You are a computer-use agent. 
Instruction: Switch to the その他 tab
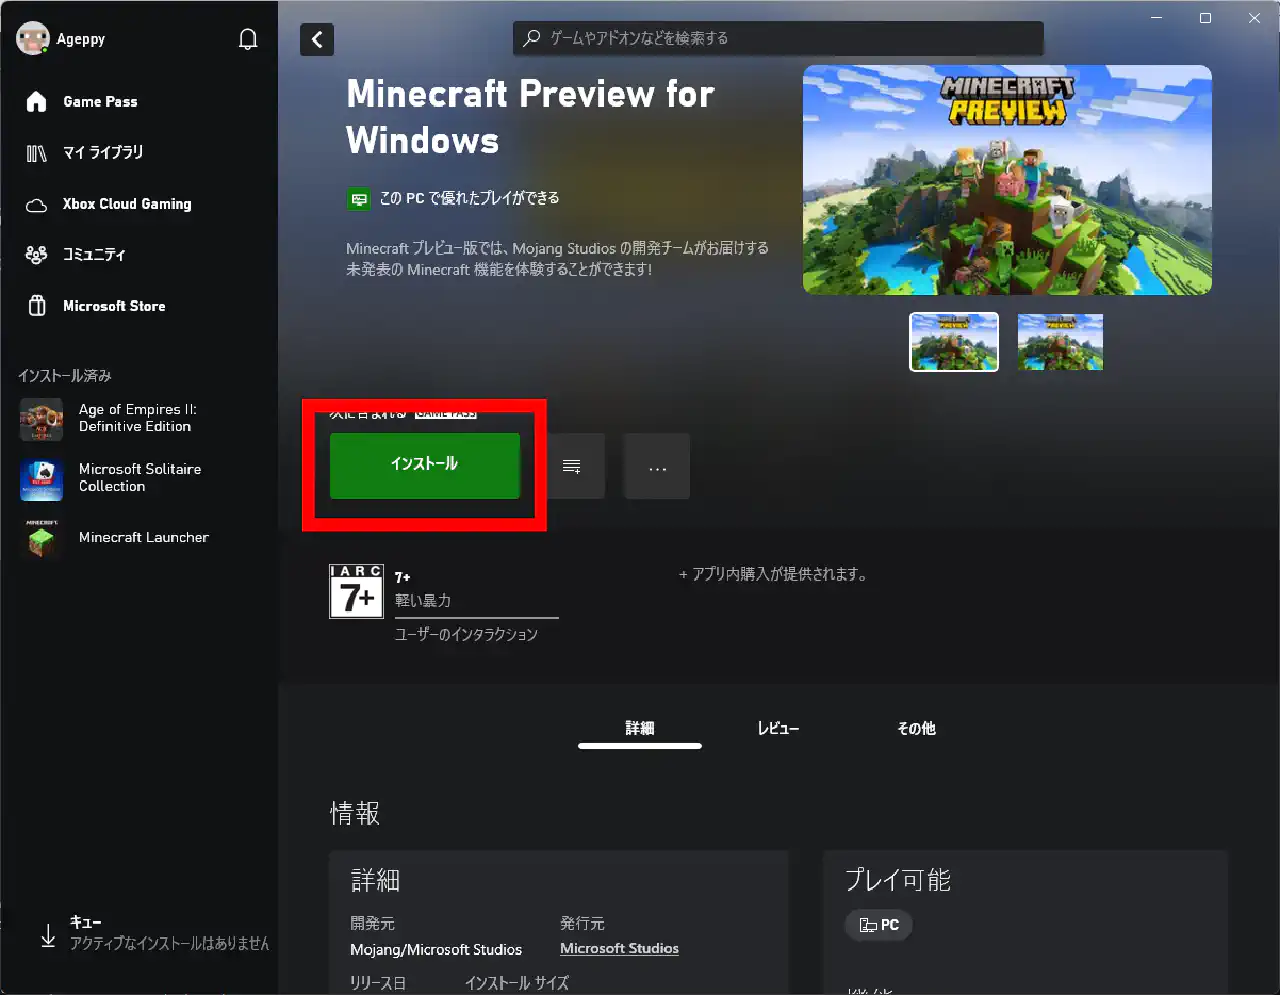click(x=916, y=729)
